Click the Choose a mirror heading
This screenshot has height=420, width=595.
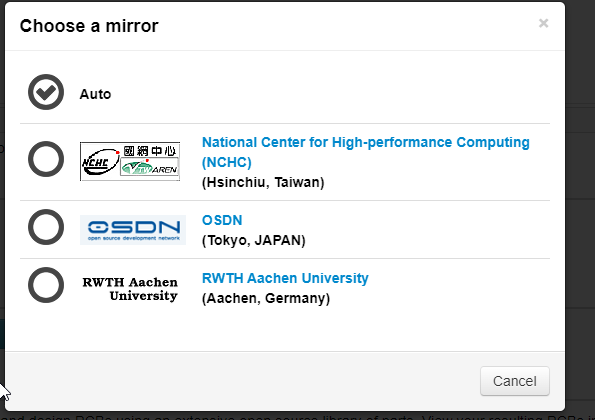(x=89, y=26)
